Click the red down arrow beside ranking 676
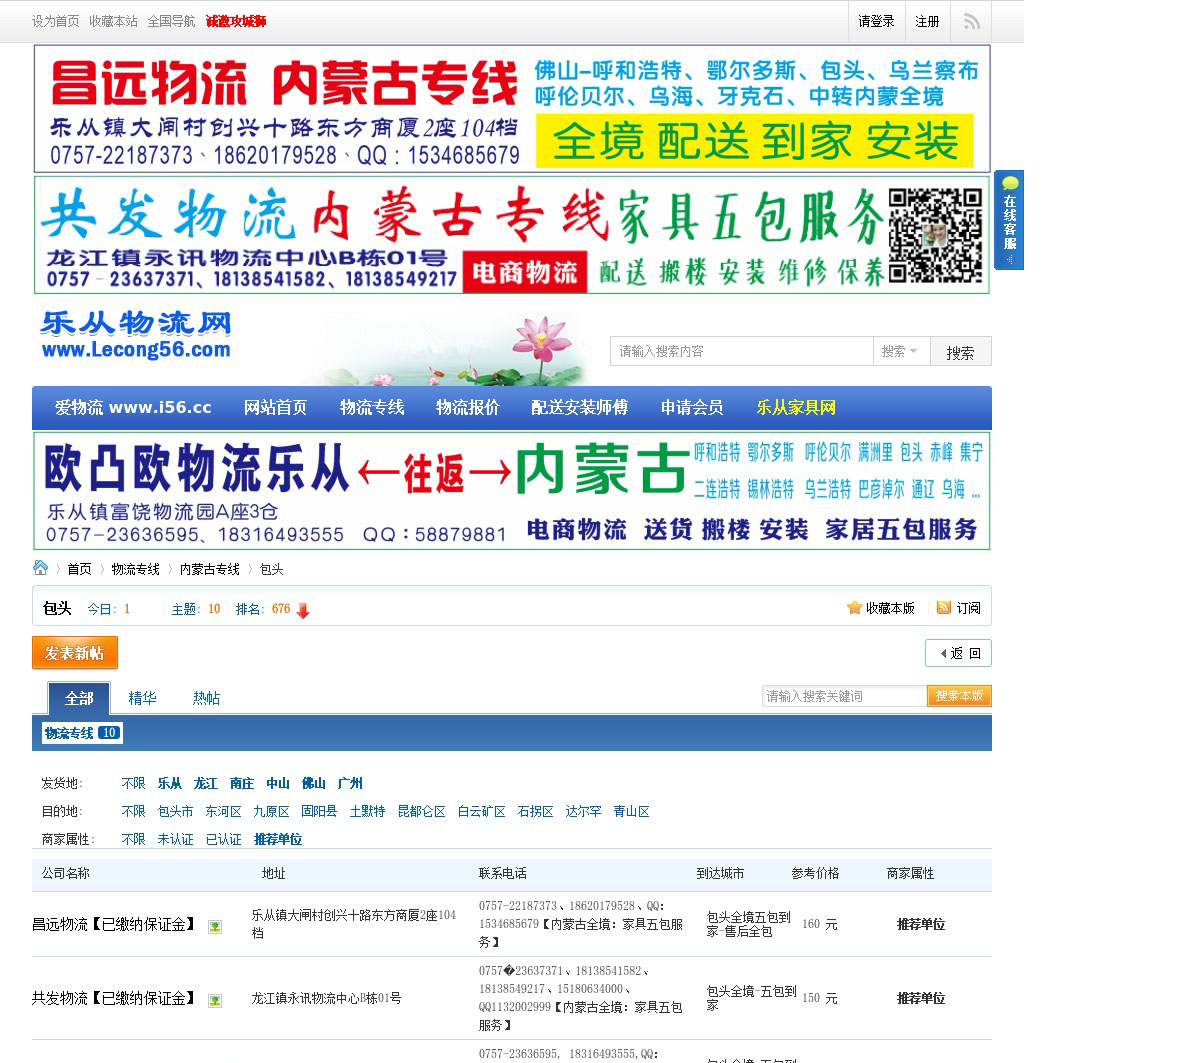The height and width of the screenshot is (1063, 1200). click(x=303, y=610)
